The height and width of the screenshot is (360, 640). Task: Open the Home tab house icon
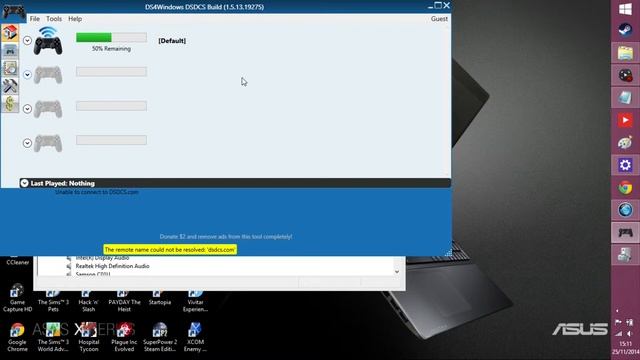click(x=10, y=32)
